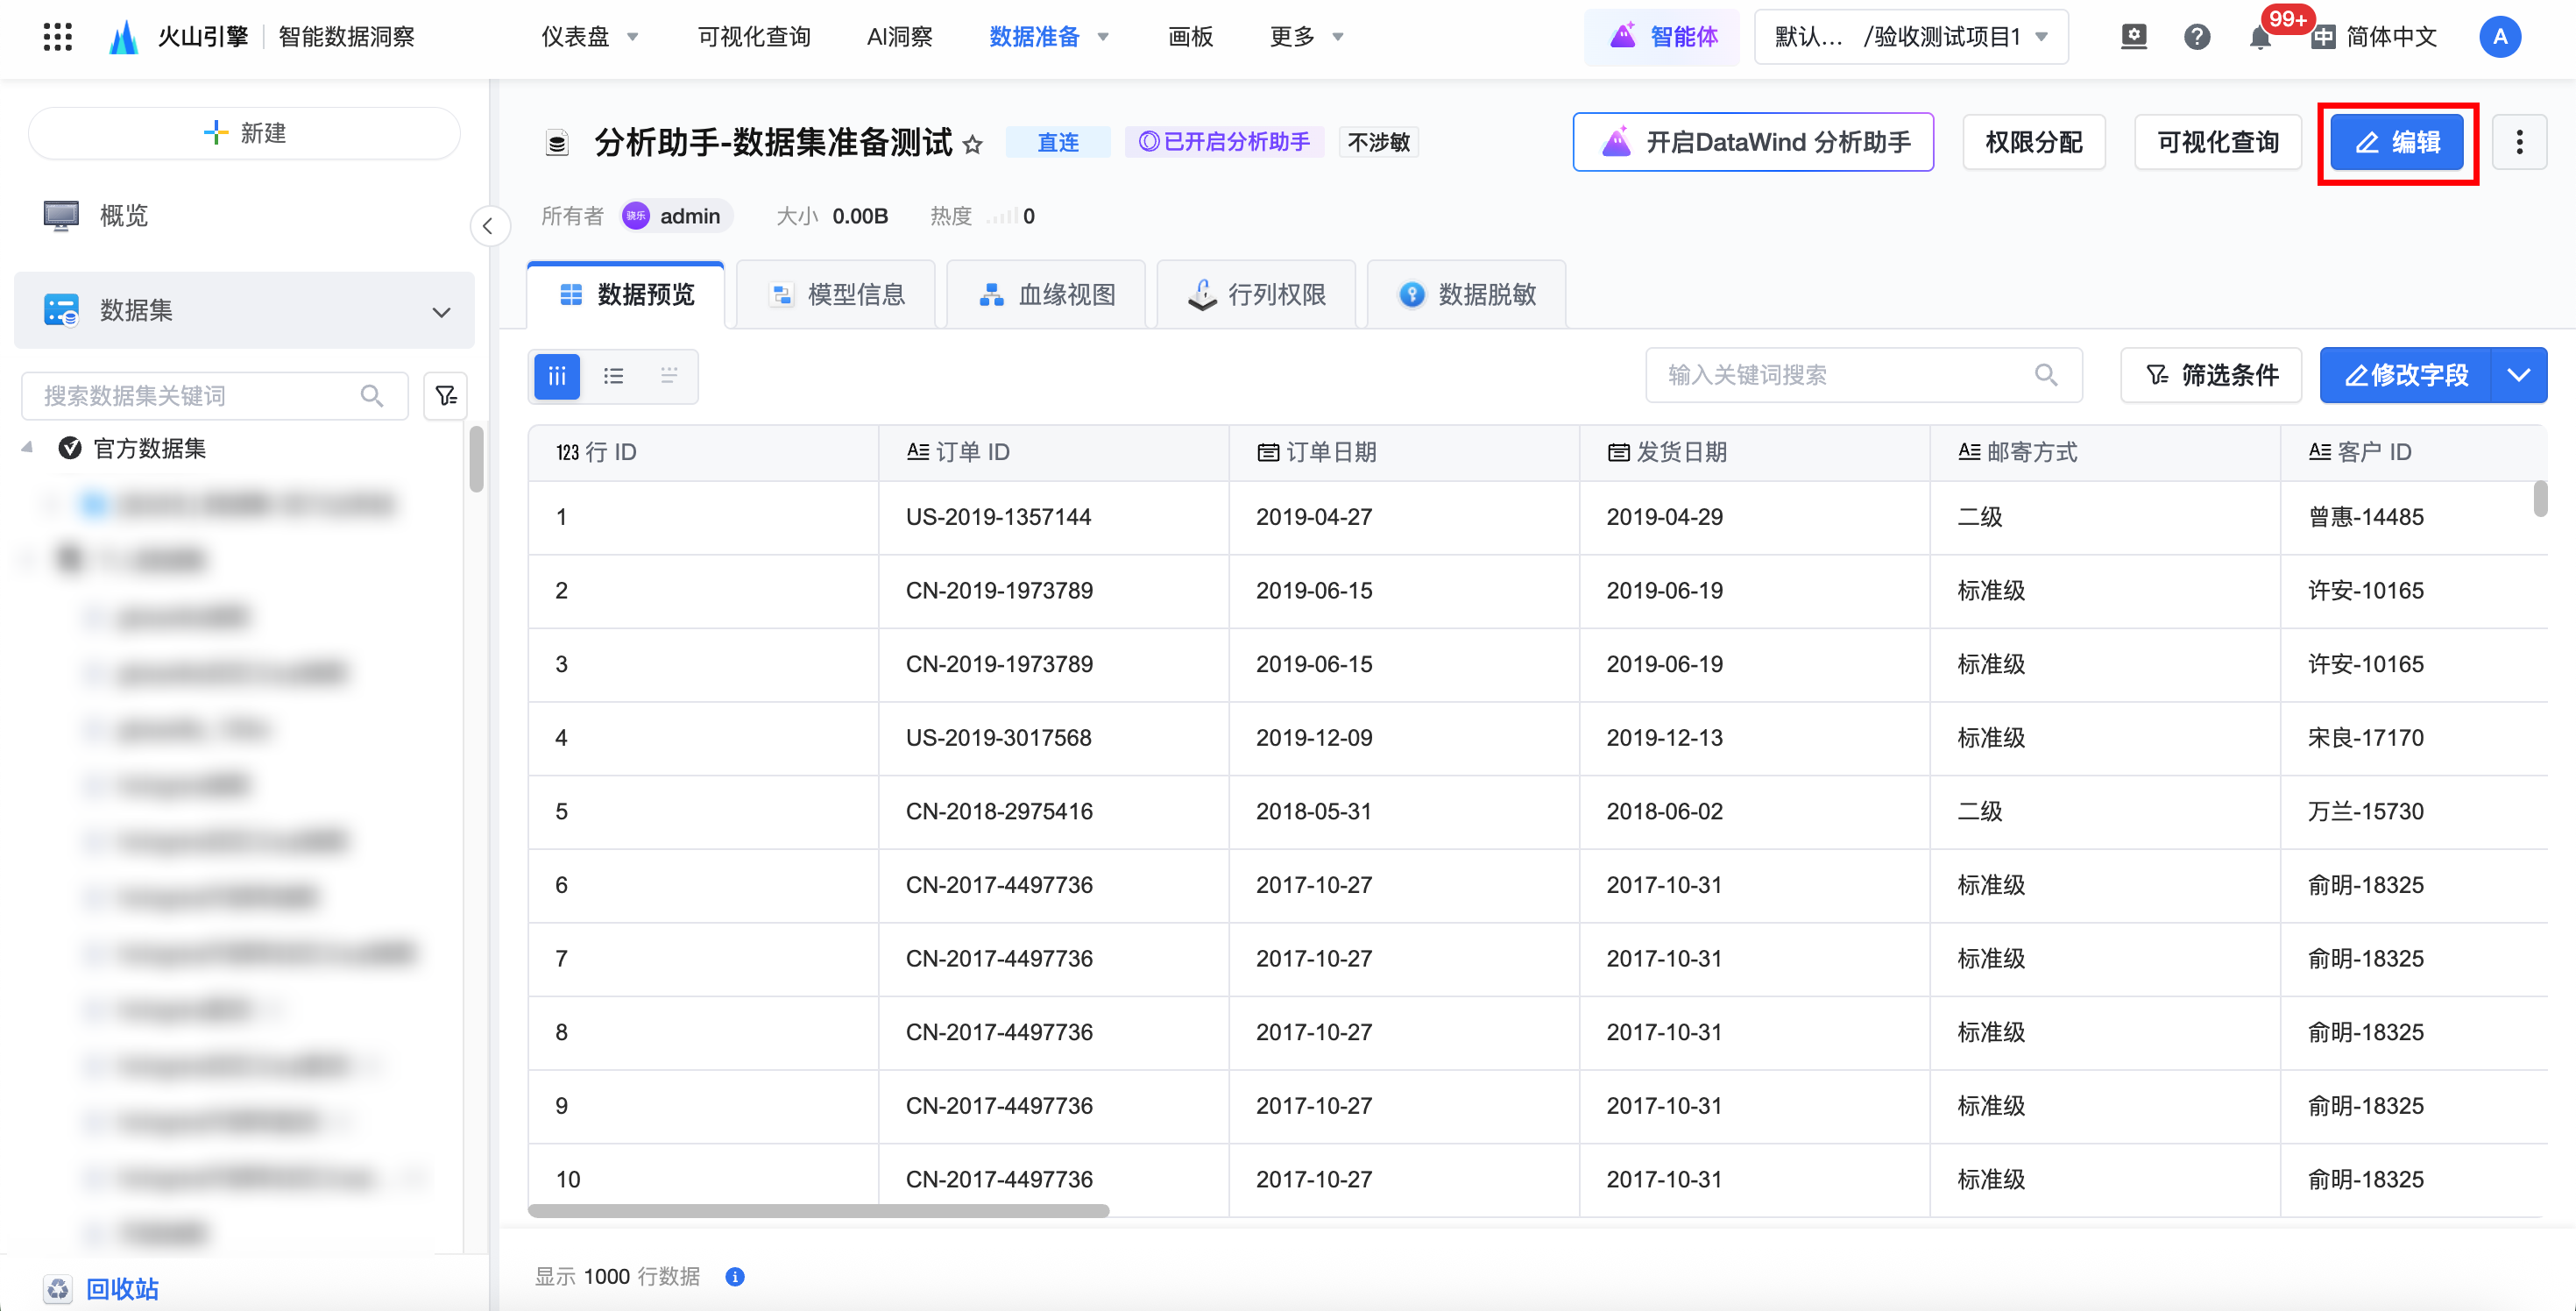Open the resource center icon beside help

pyautogui.click(x=2134, y=37)
